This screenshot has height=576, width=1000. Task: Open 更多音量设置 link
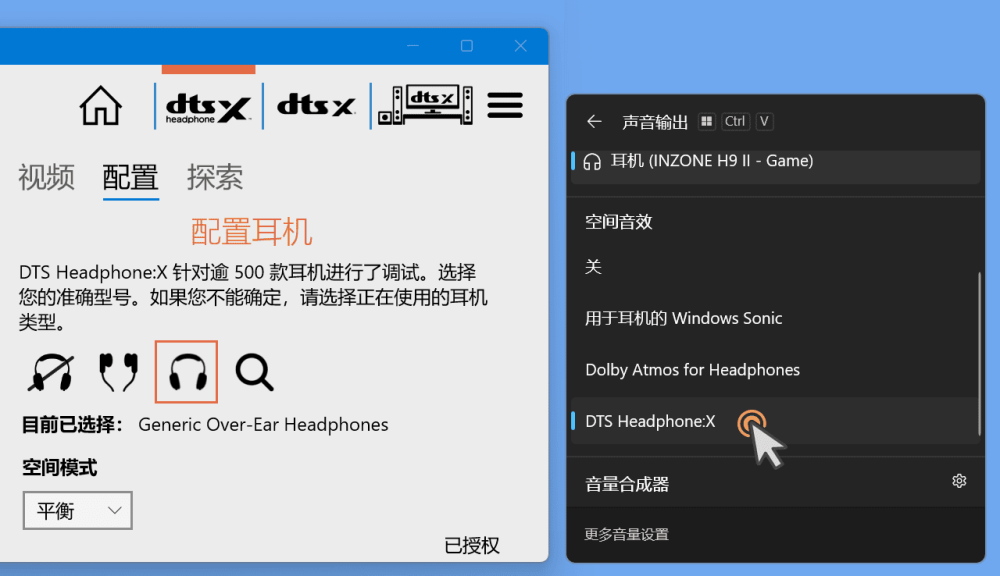click(x=626, y=535)
